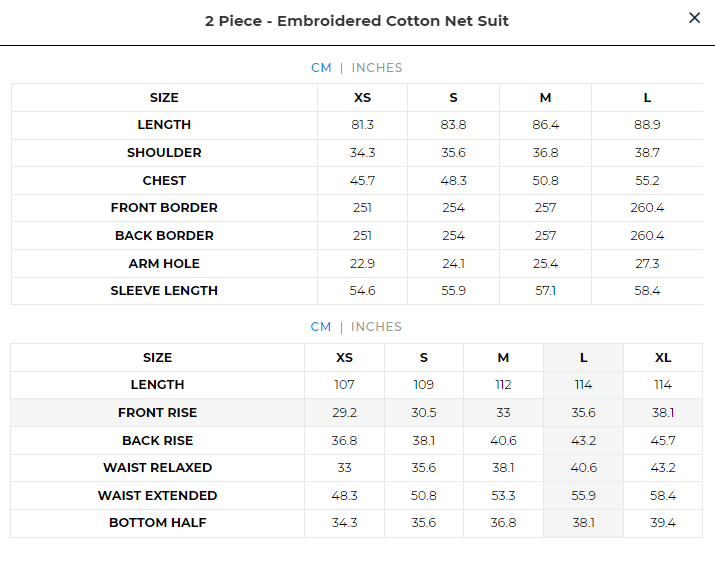
Task: Click the SHOULDER row label
Action: pyautogui.click(x=164, y=153)
